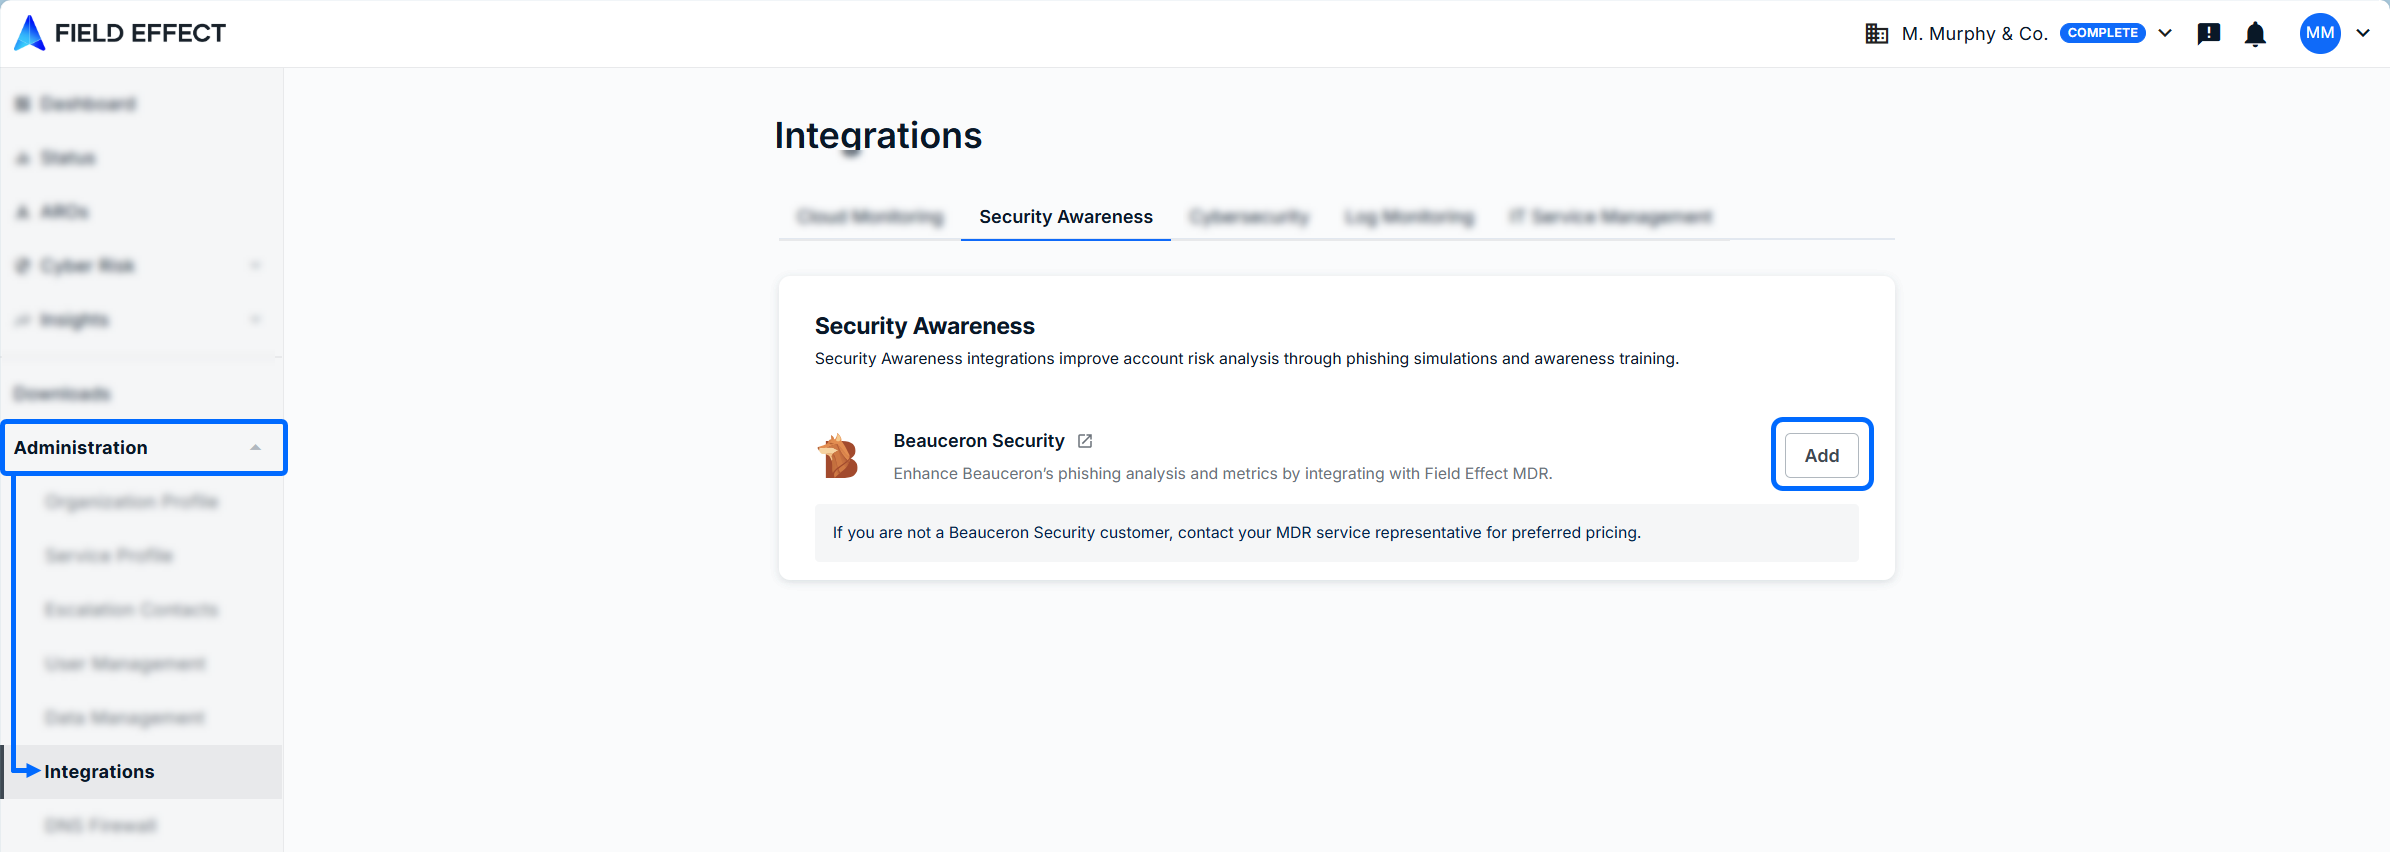Switch to the IT Service Management tab

(x=1611, y=217)
